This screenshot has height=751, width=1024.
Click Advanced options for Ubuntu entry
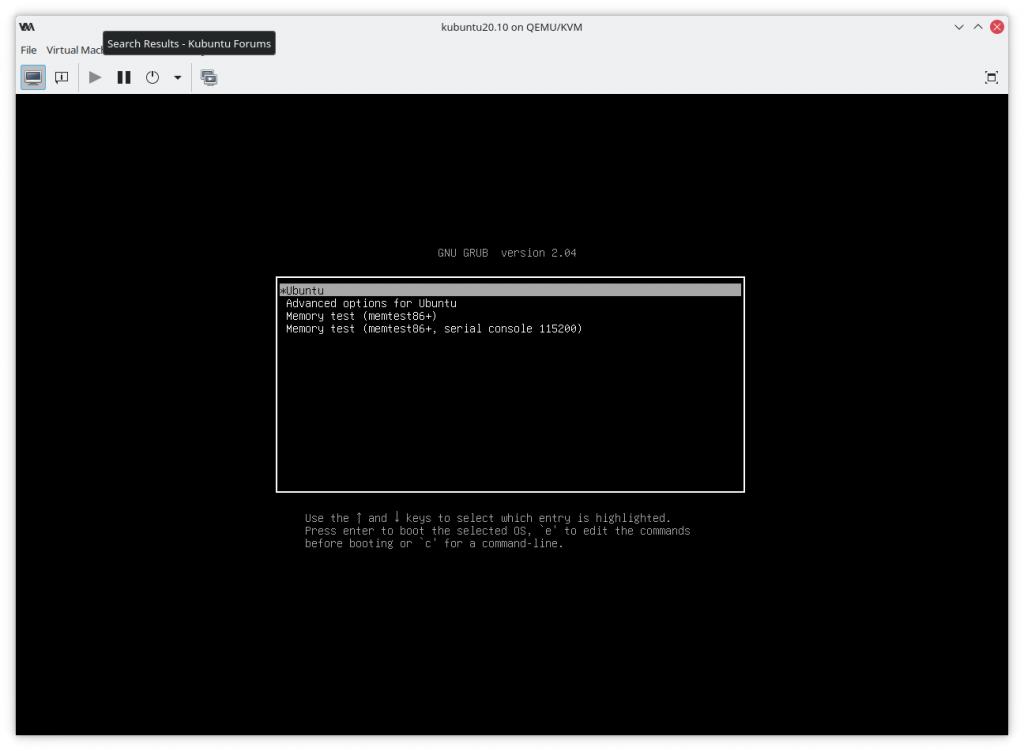pyautogui.click(x=372, y=303)
